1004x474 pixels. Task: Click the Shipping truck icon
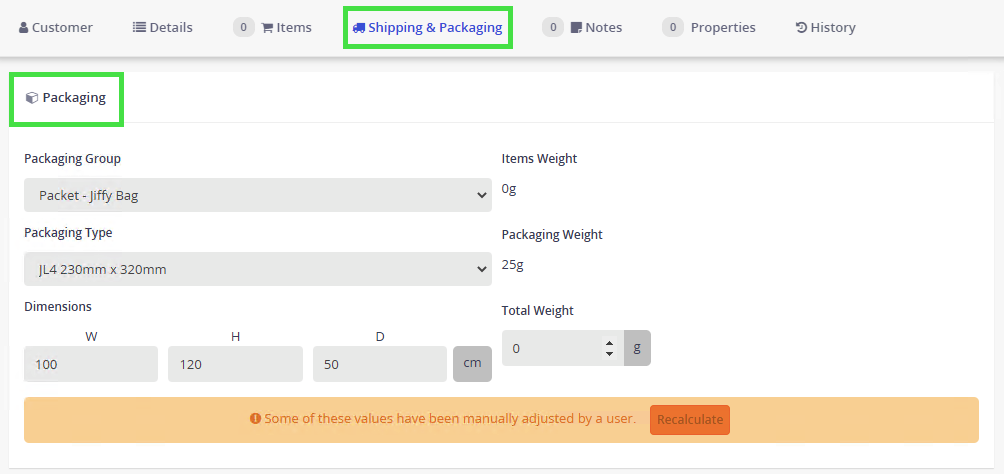(x=359, y=28)
